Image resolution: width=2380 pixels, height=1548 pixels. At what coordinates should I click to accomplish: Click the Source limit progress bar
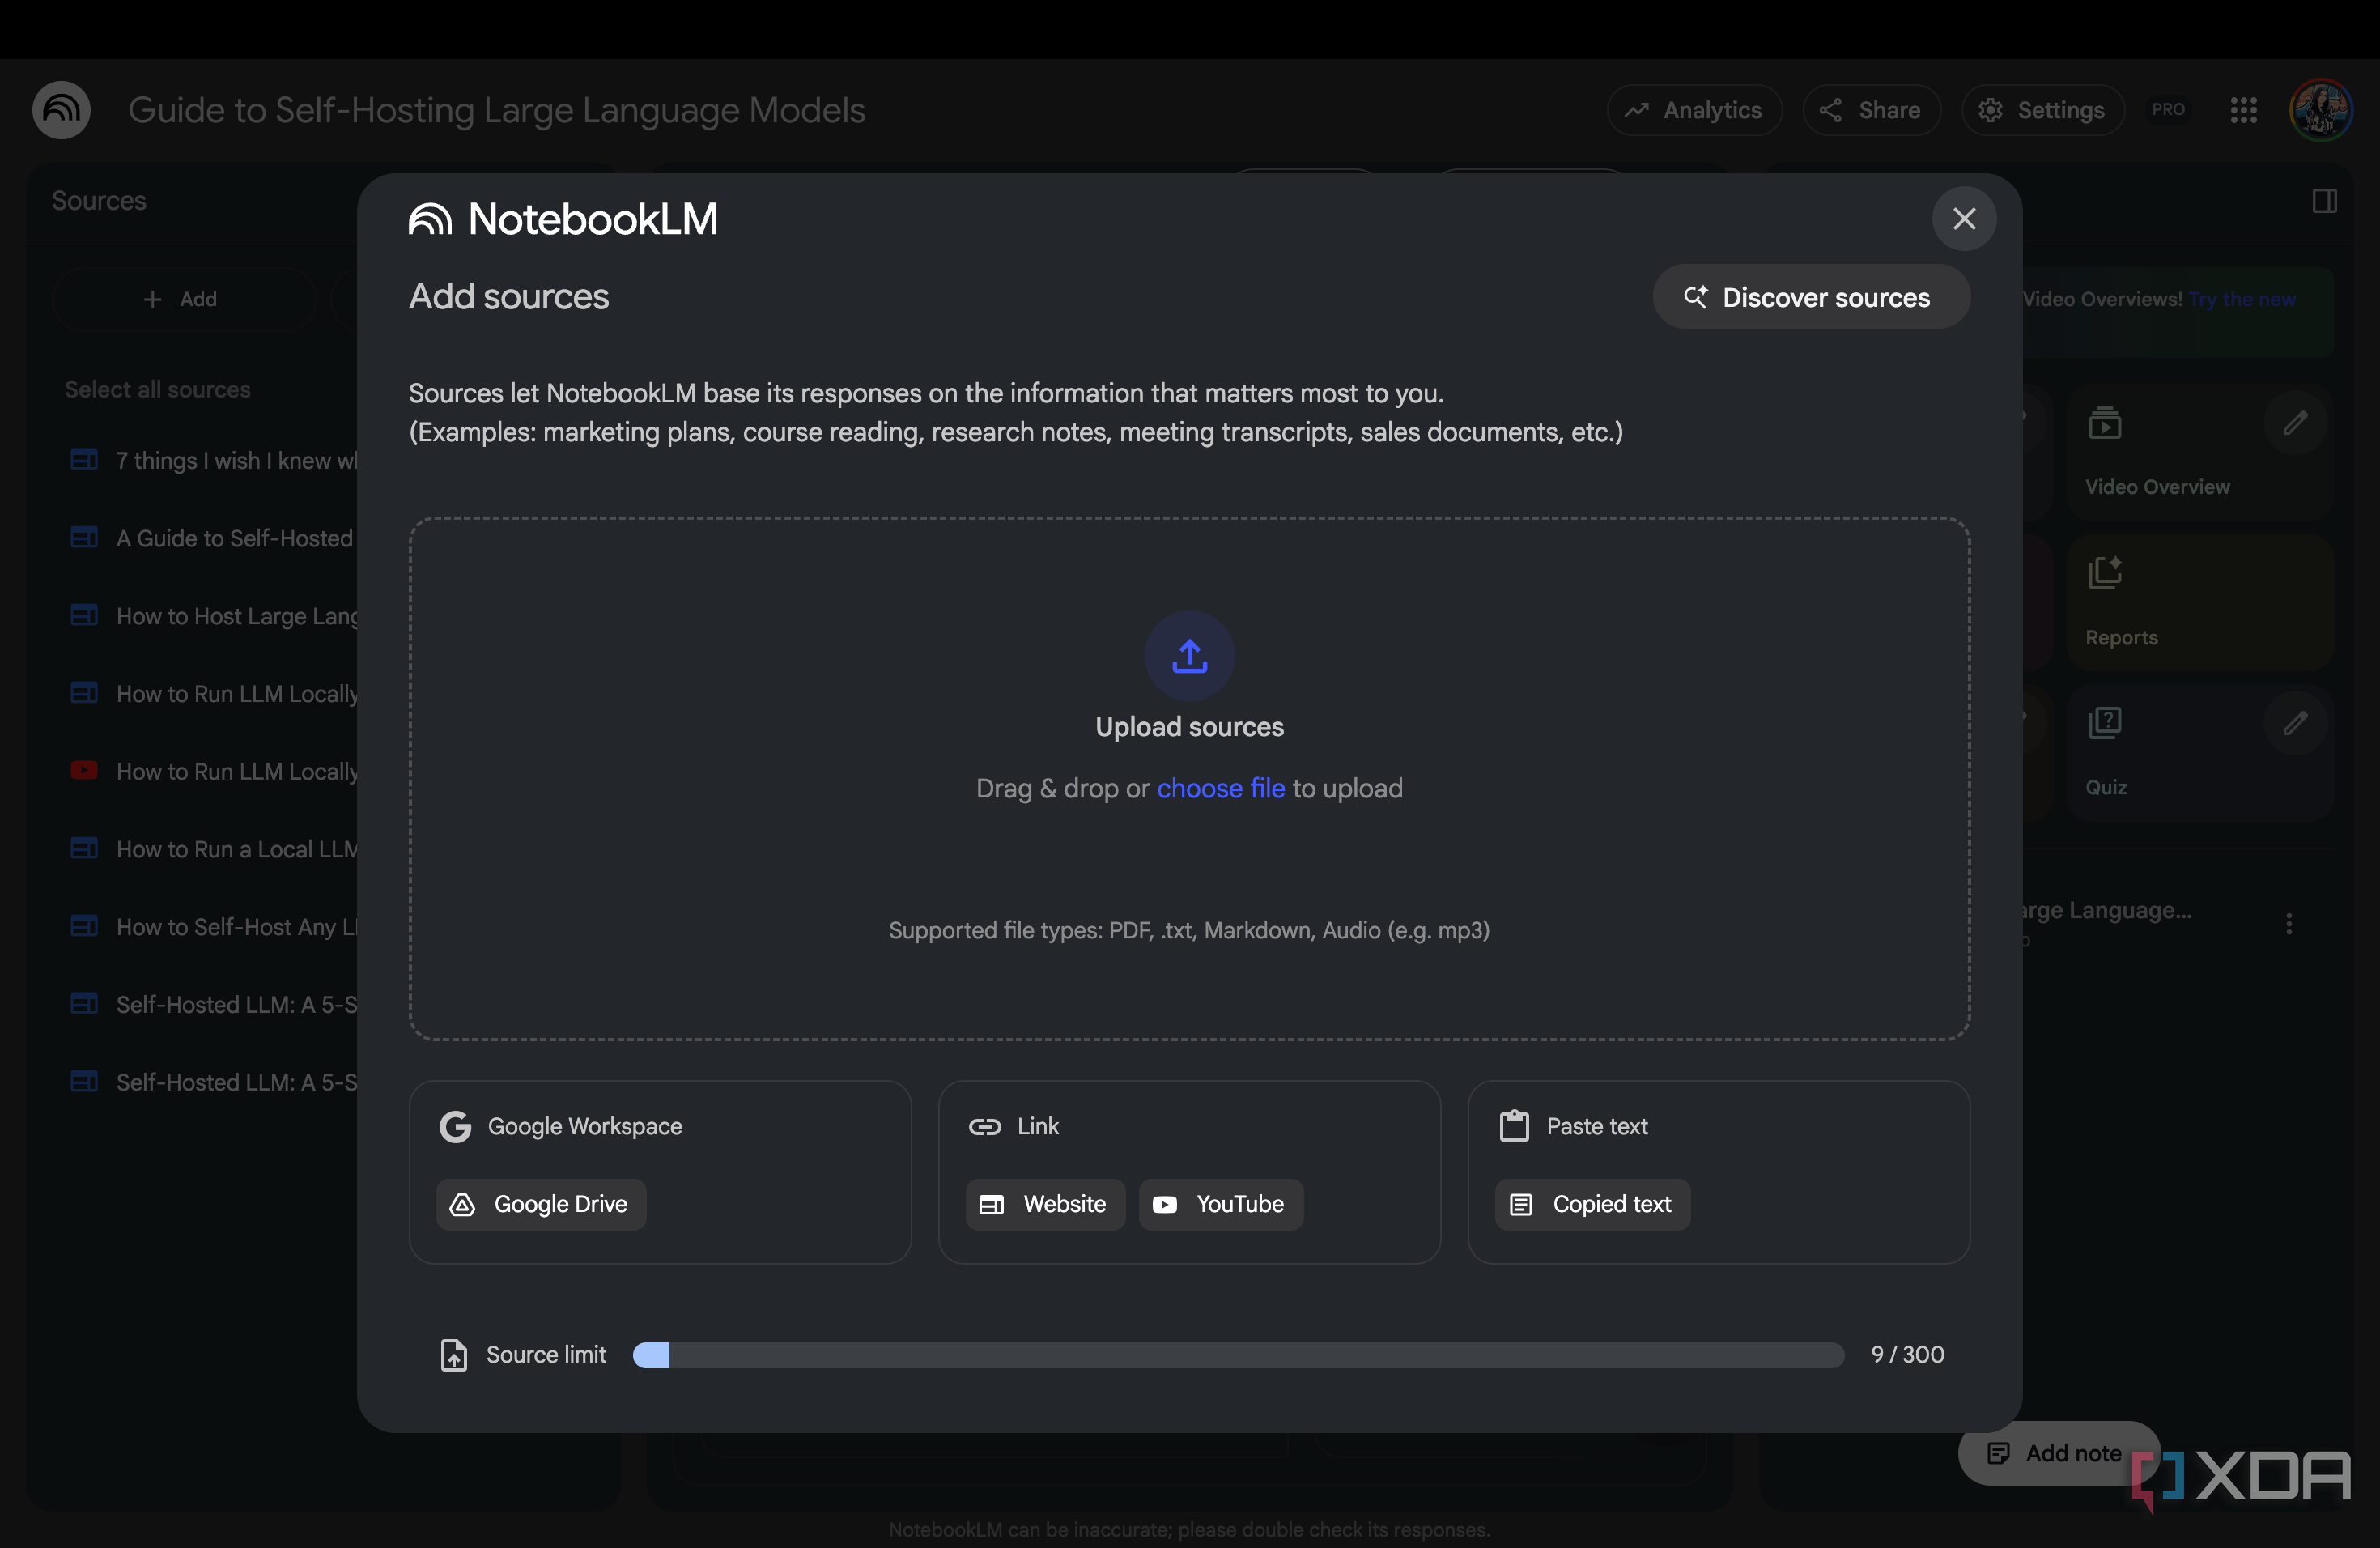click(x=1238, y=1355)
